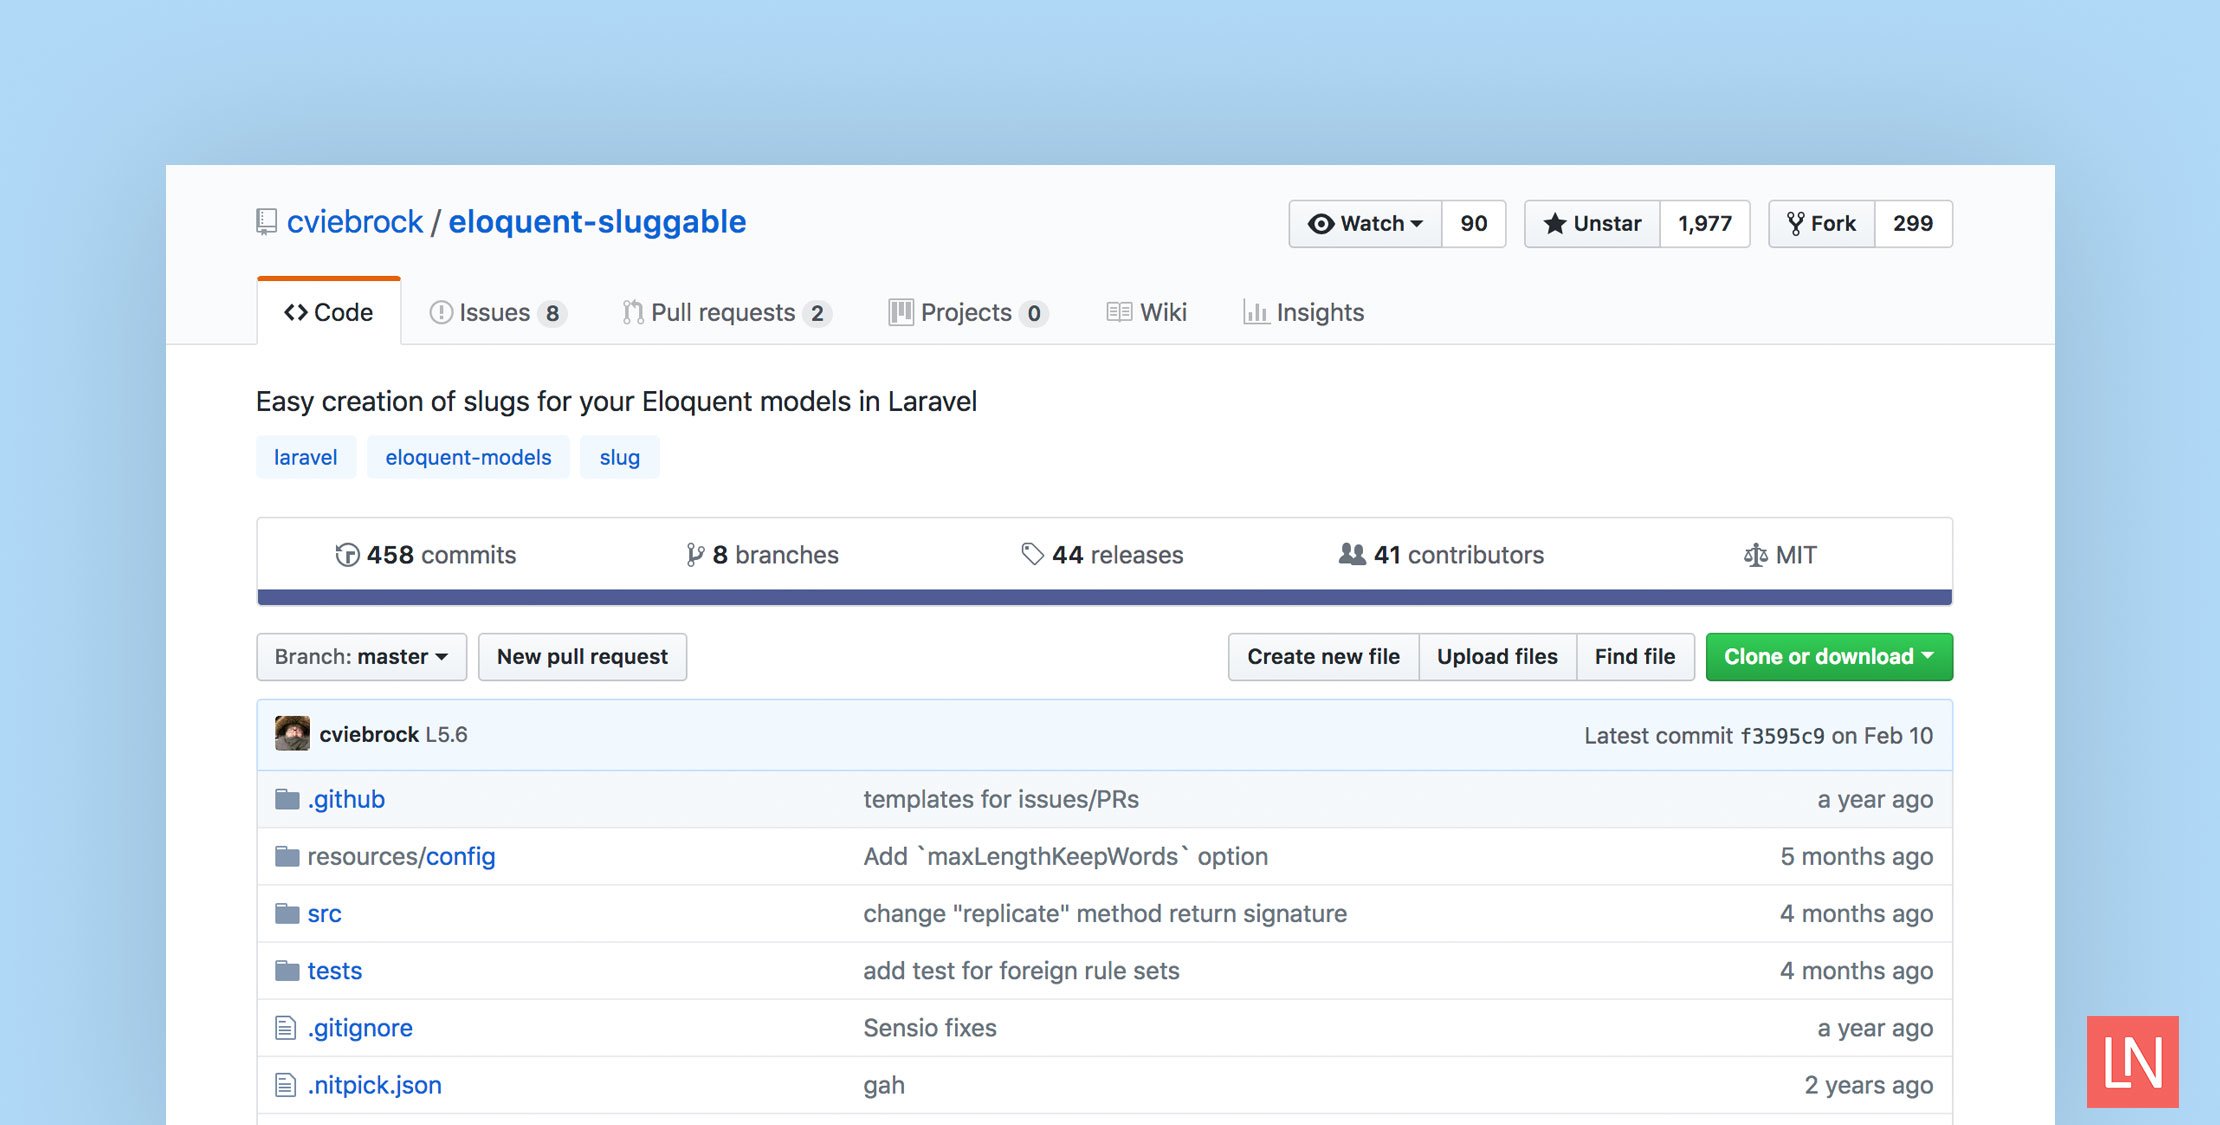Open the Pull requests tab
2220x1125 pixels.
pos(727,313)
